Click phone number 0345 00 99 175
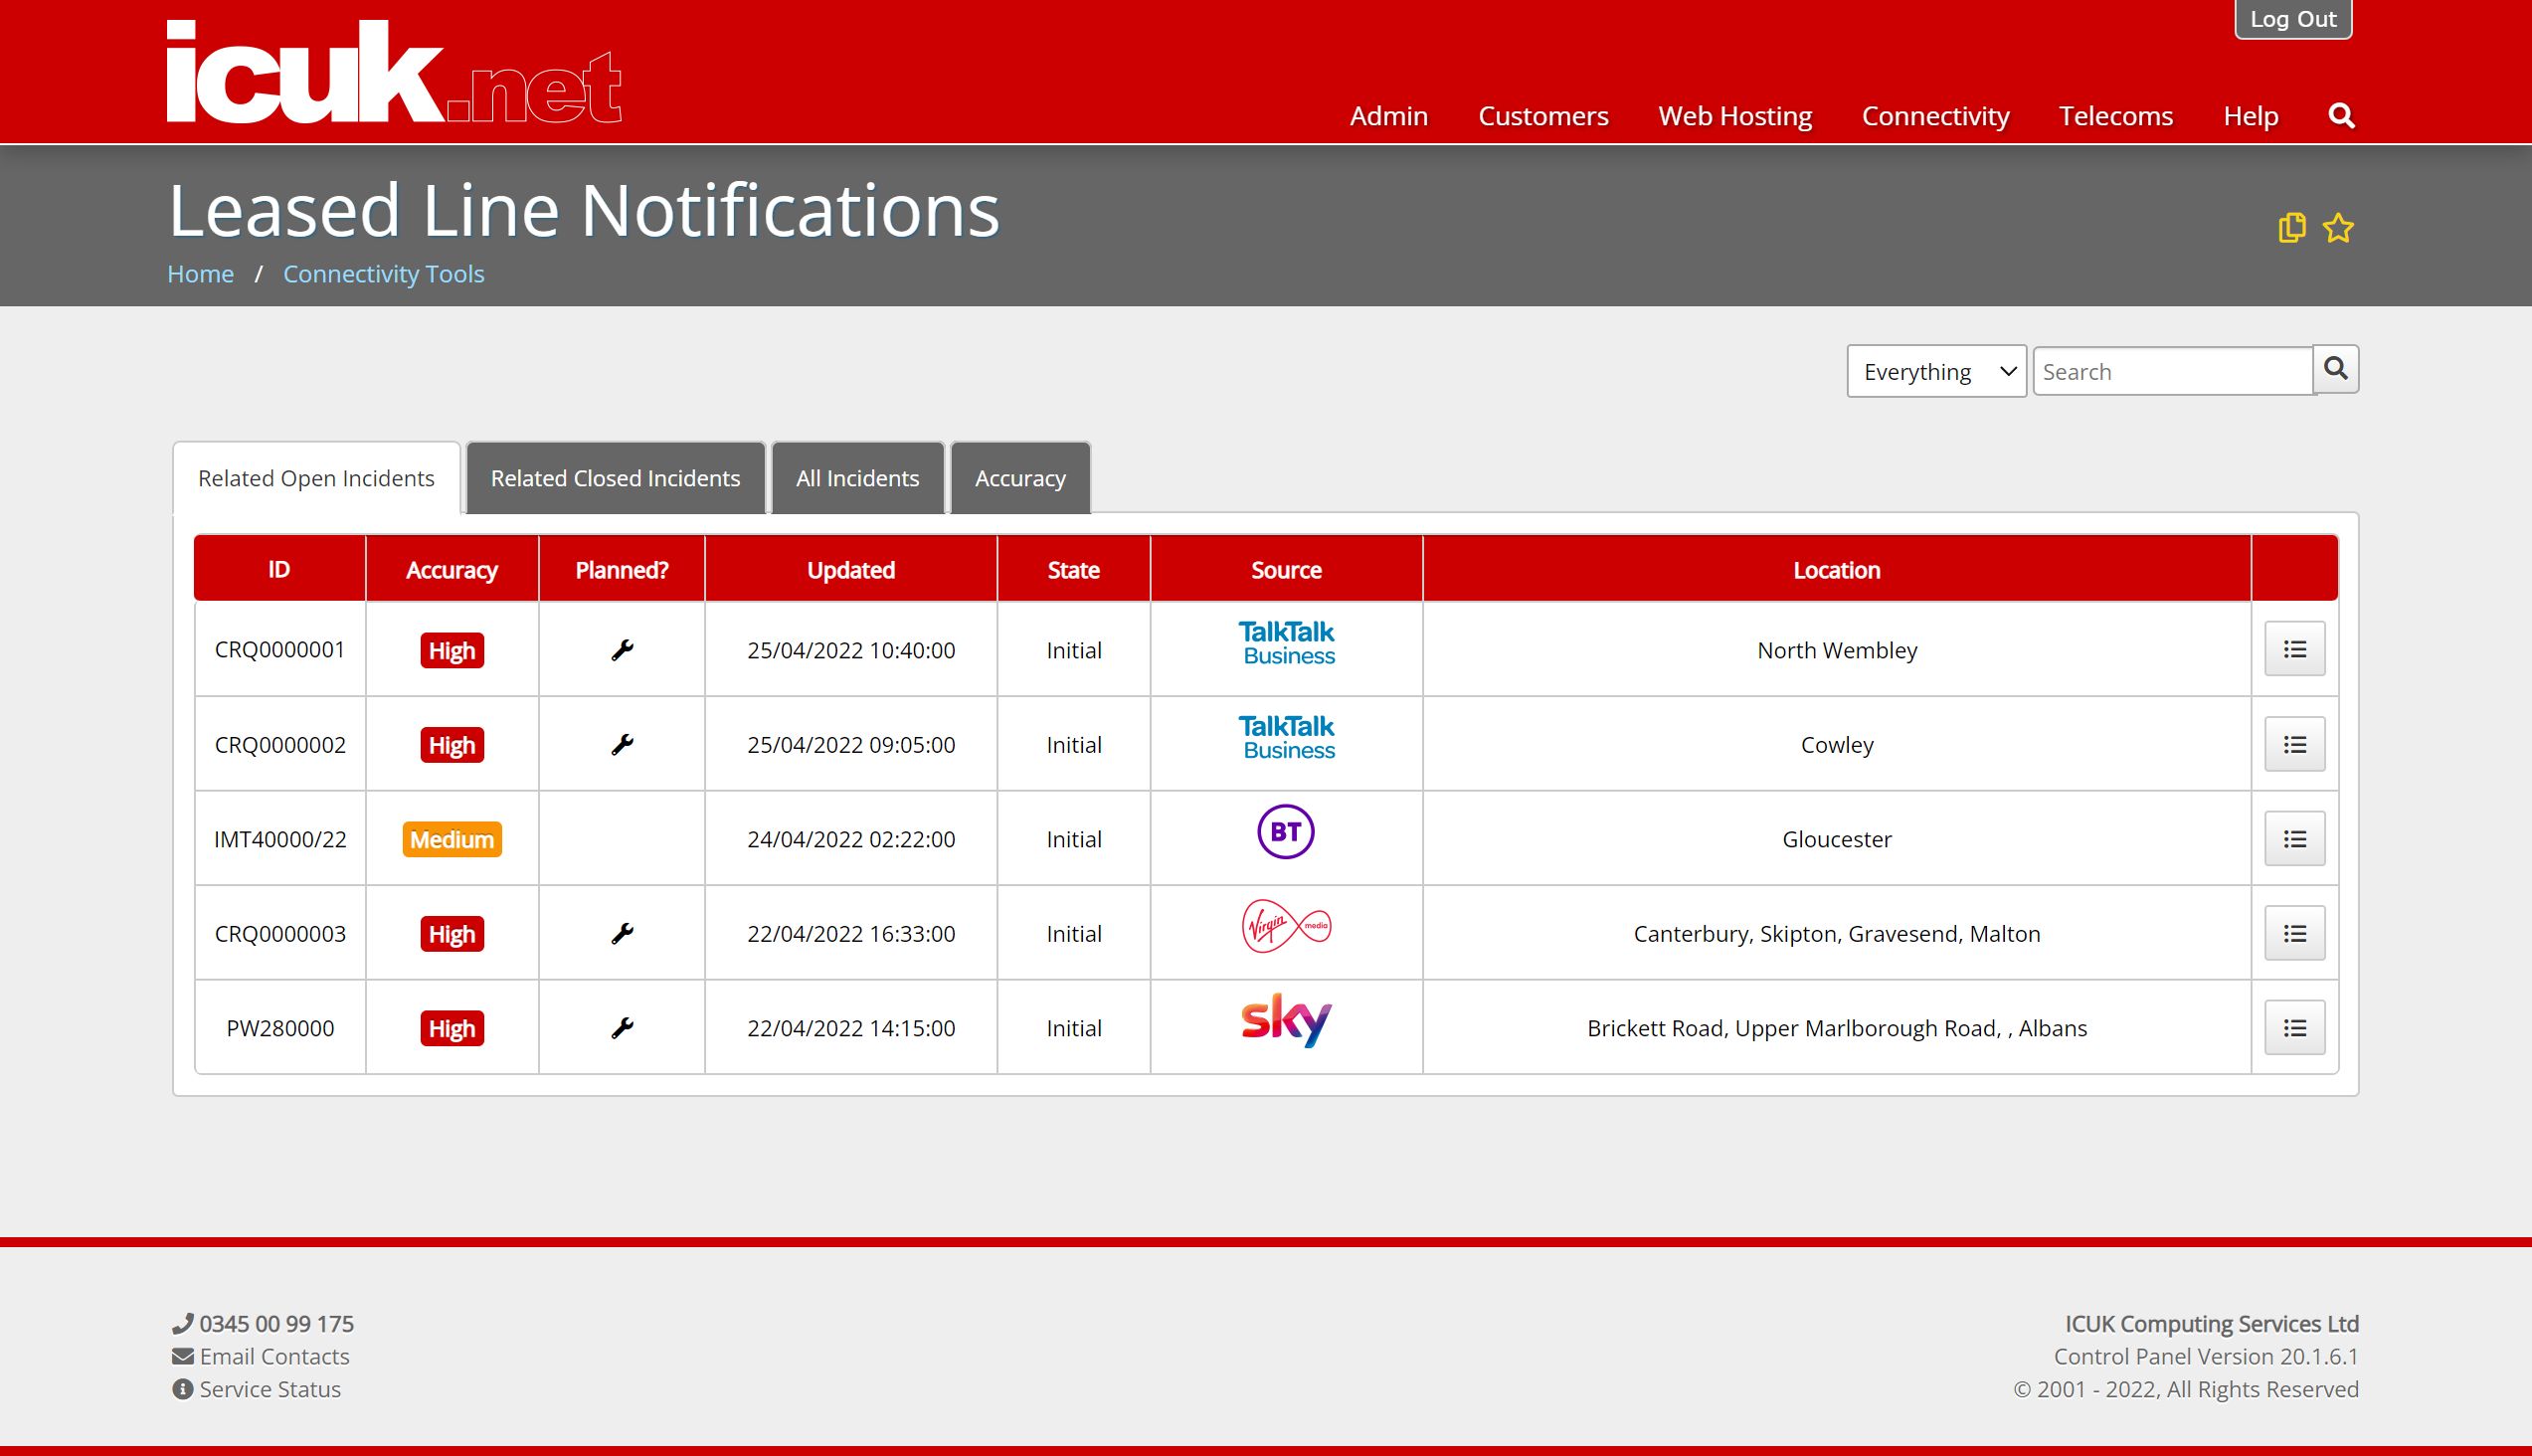2532x1456 pixels. pos(276,1324)
